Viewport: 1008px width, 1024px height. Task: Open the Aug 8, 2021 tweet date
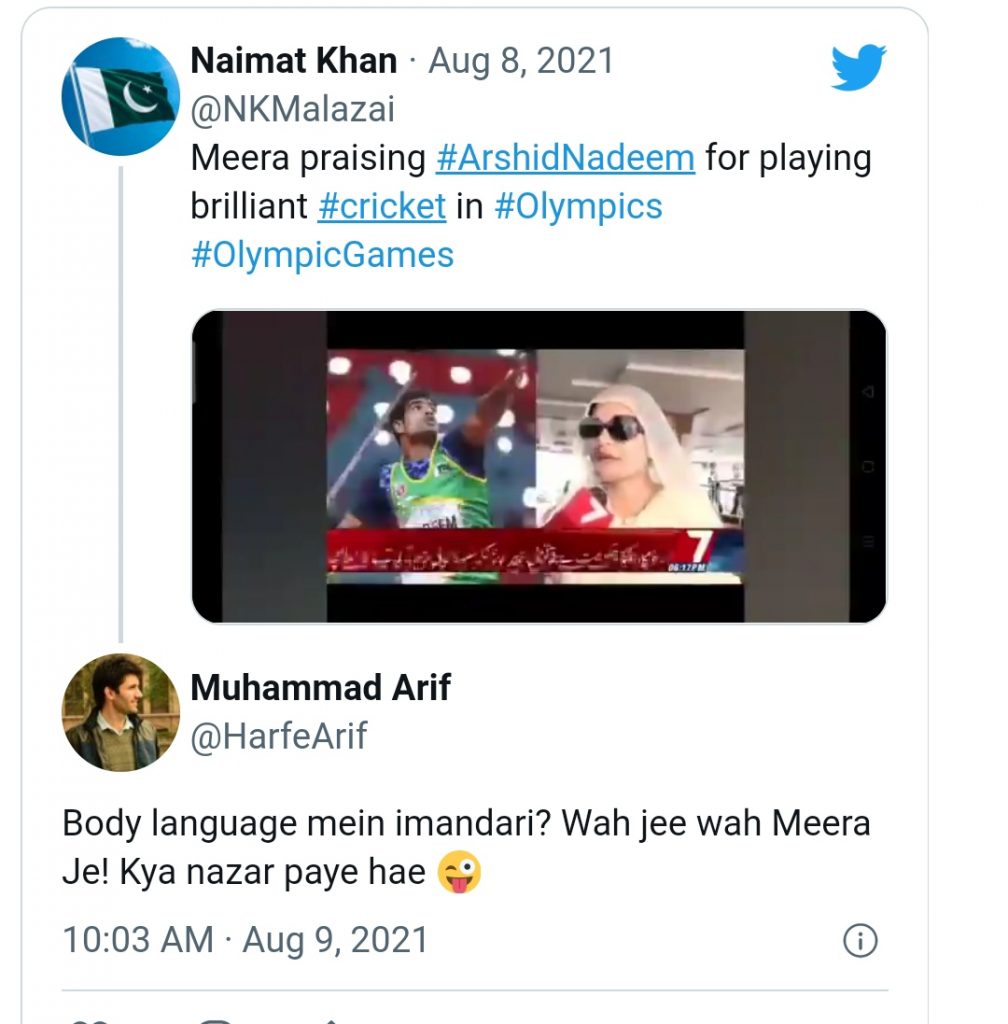pyautogui.click(x=521, y=61)
